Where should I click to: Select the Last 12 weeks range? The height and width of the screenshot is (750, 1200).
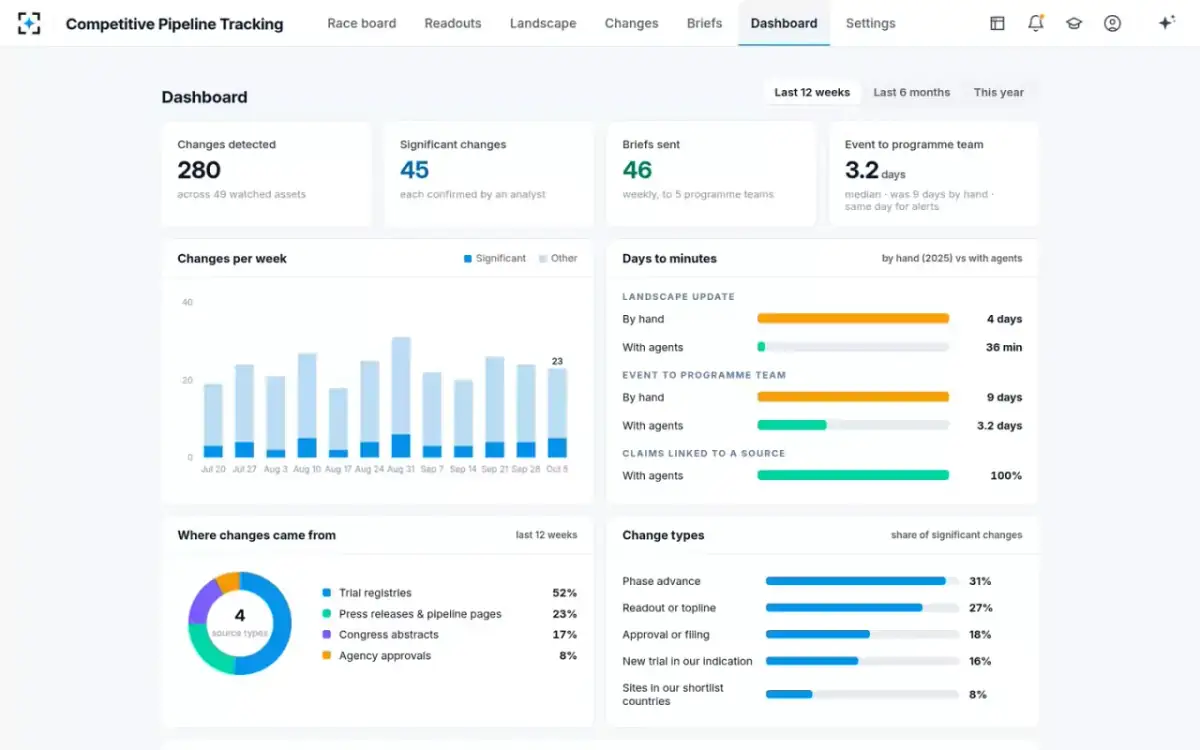click(x=812, y=92)
